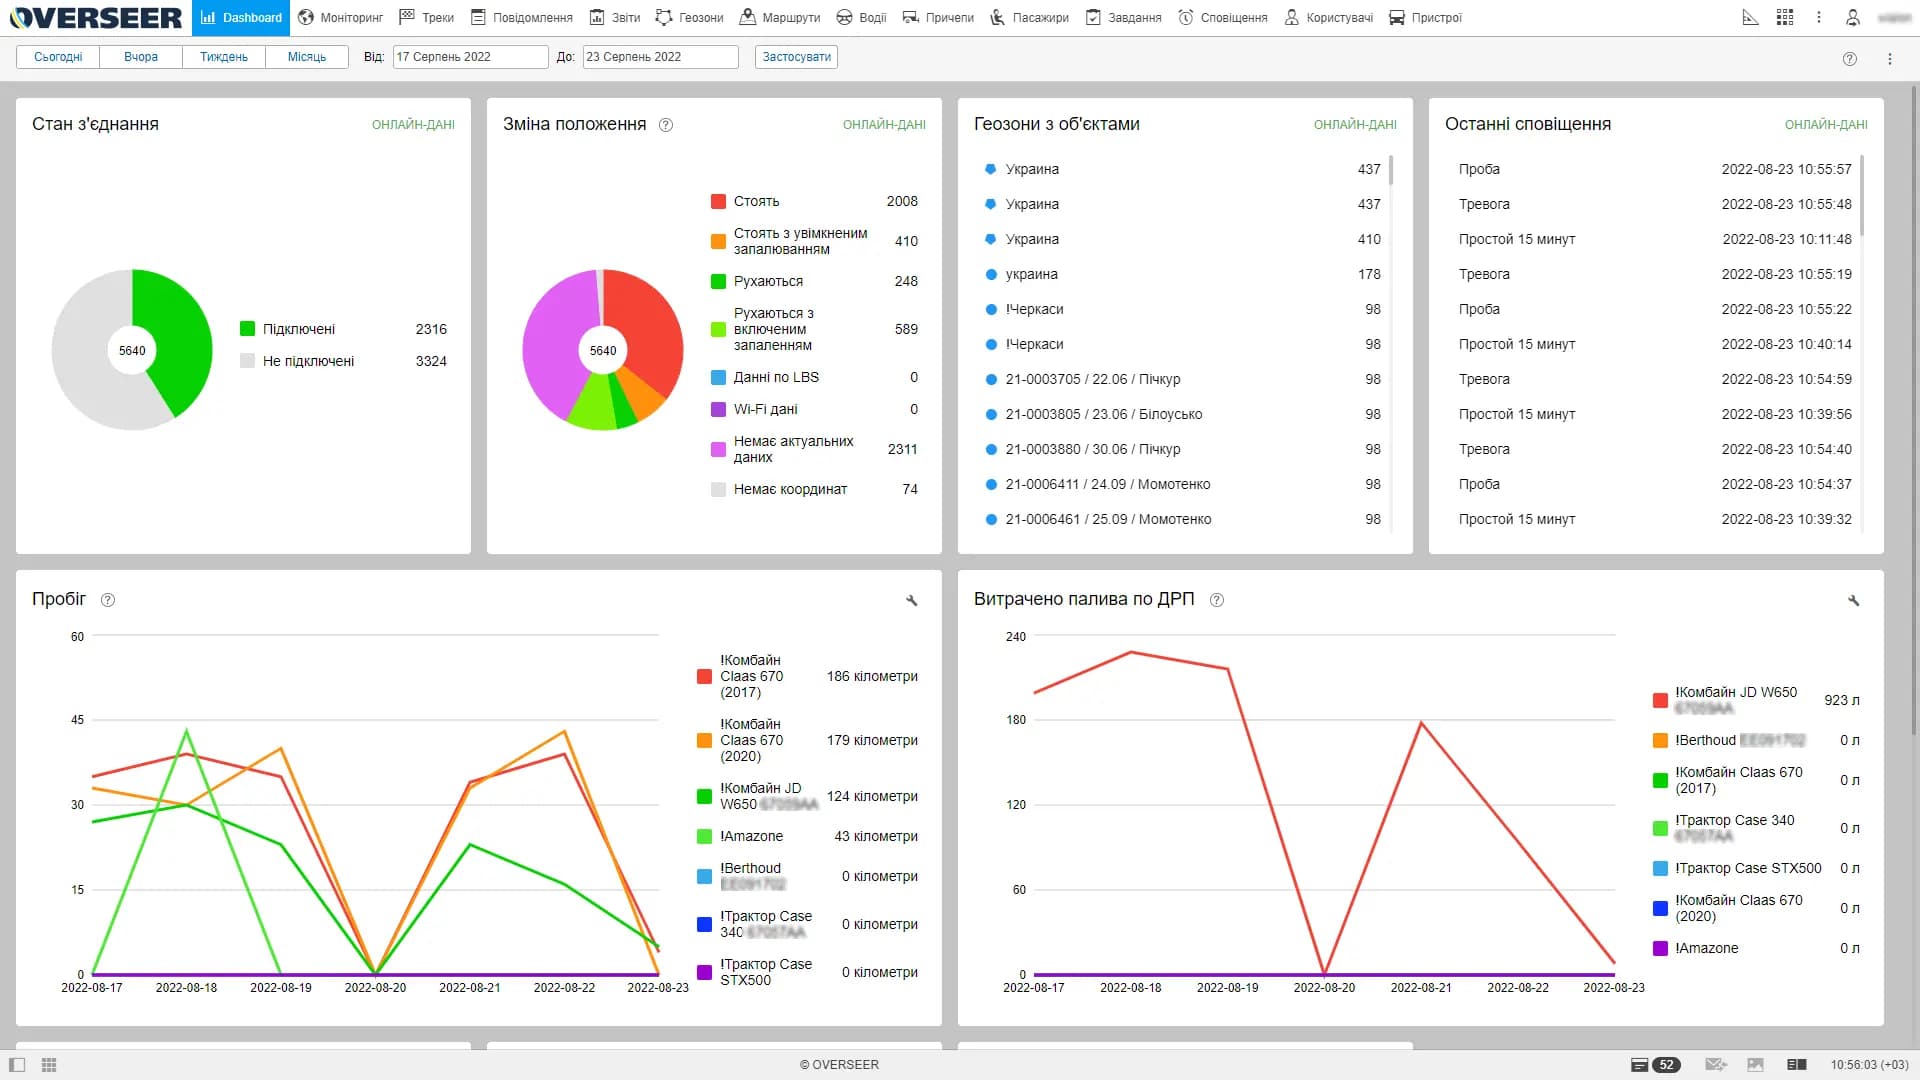
Task: Toggle the left panel icon in footer
Action: (x=17, y=1065)
